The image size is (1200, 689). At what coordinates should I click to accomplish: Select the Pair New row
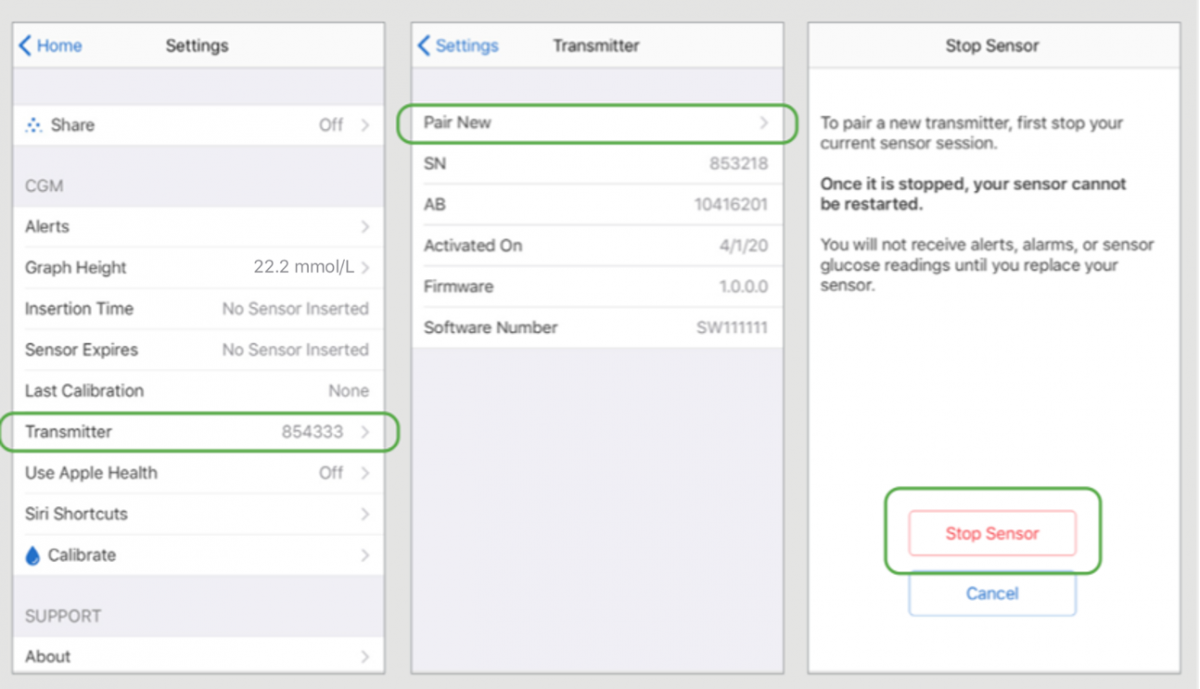[596, 123]
